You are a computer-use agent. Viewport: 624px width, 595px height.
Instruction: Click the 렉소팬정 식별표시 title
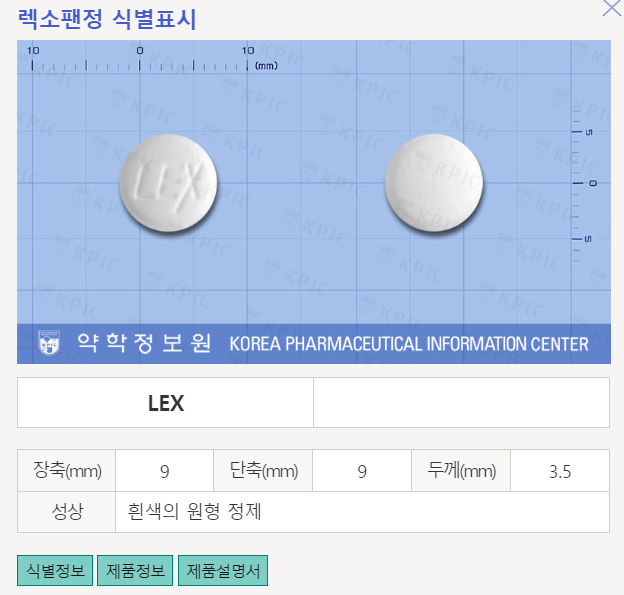click(107, 19)
